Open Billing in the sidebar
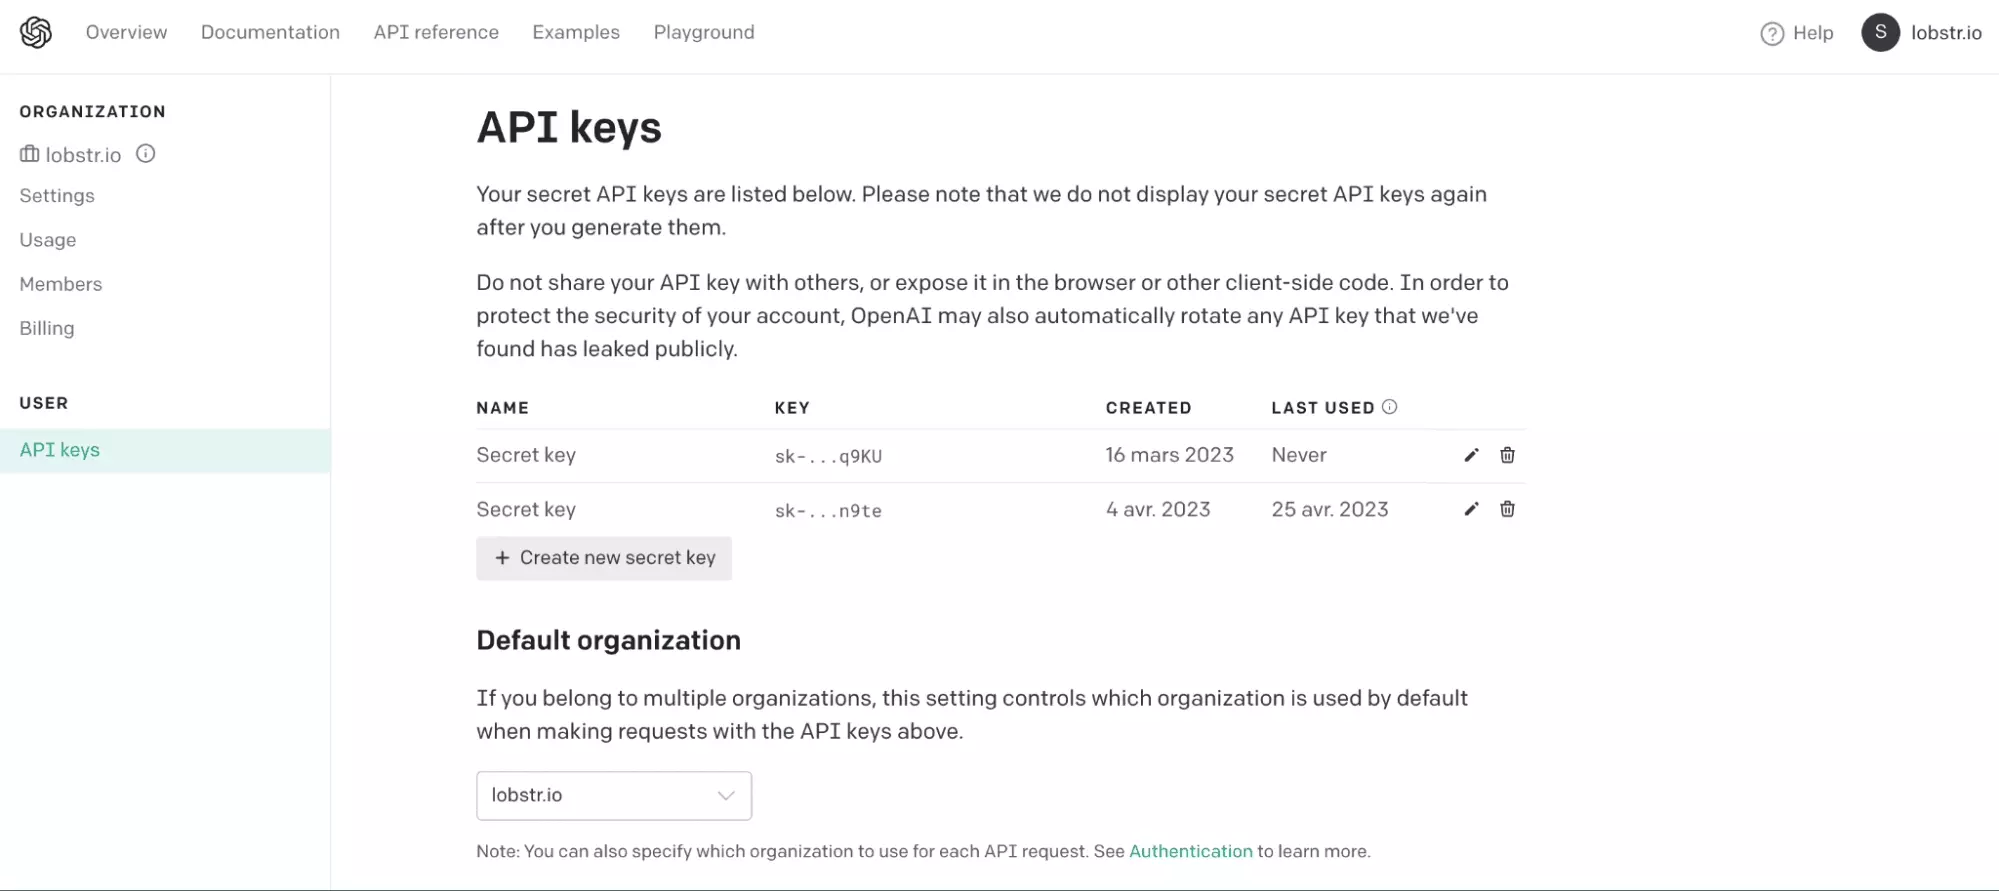The width and height of the screenshot is (1999, 891). point(47,328)
